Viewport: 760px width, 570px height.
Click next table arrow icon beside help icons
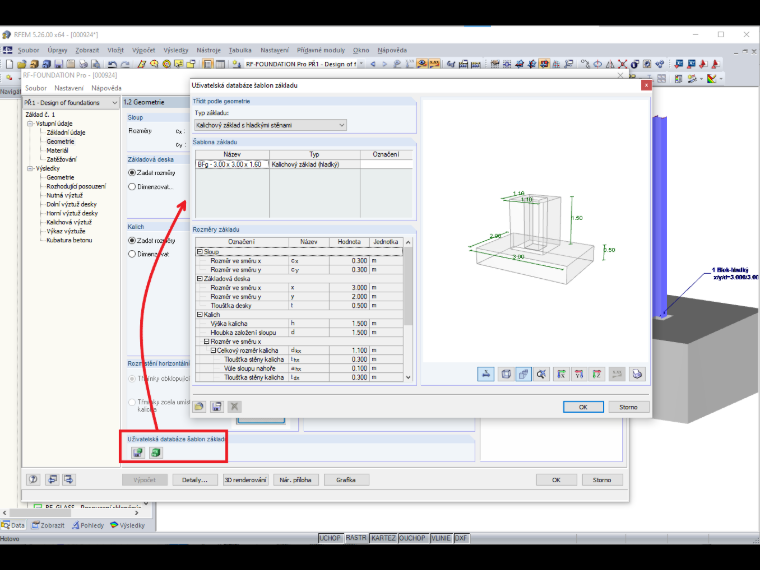(68, 479)
